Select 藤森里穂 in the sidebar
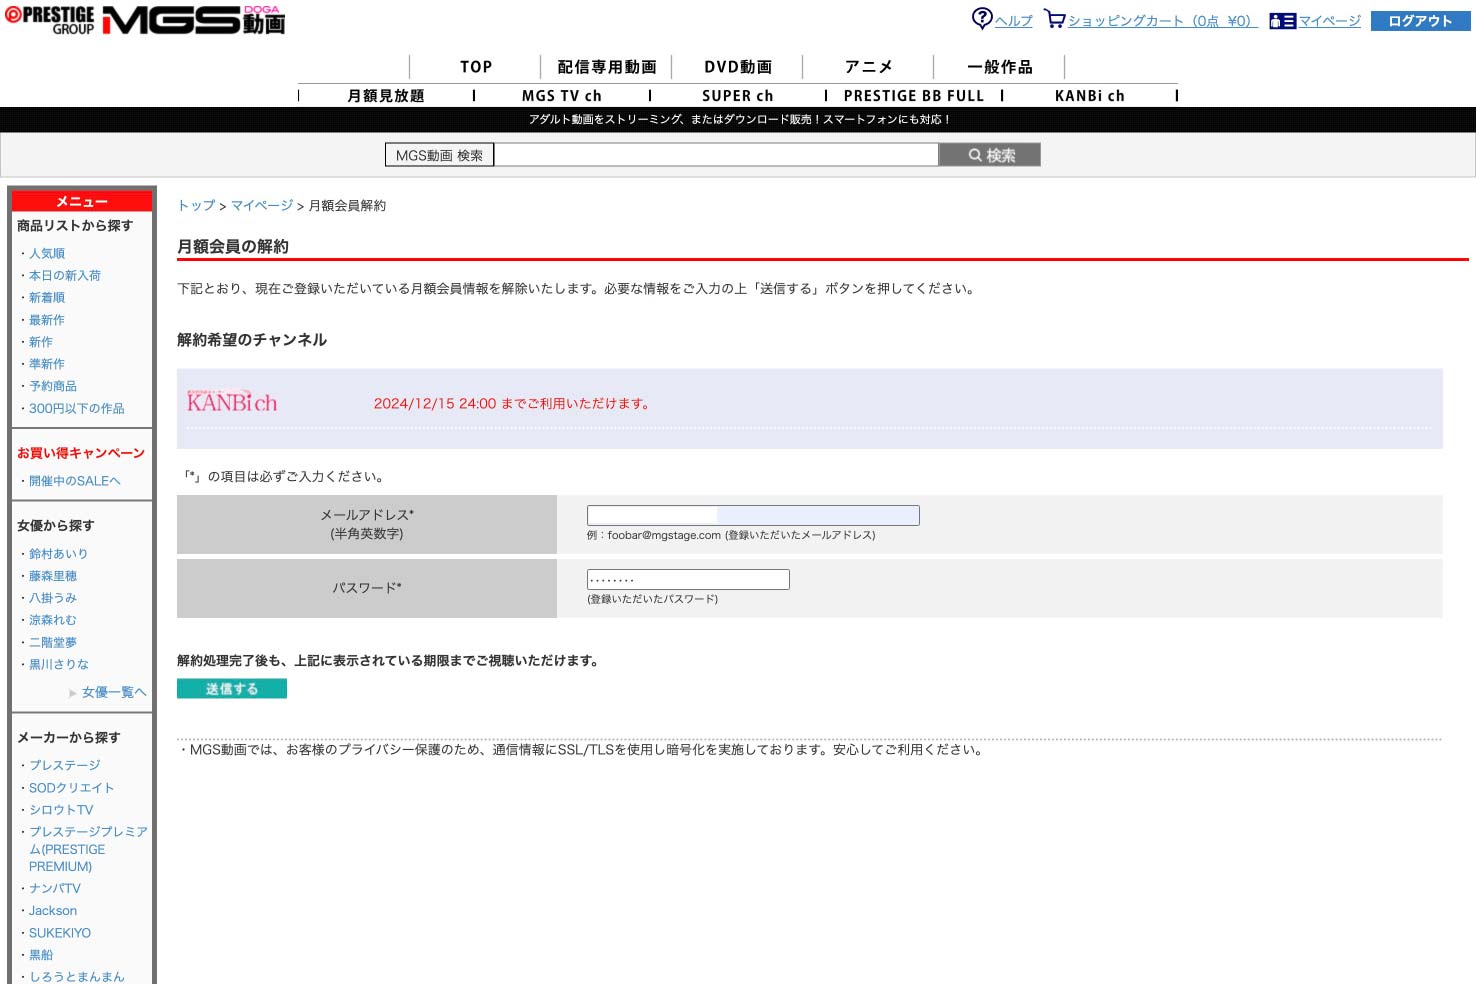 53,576
